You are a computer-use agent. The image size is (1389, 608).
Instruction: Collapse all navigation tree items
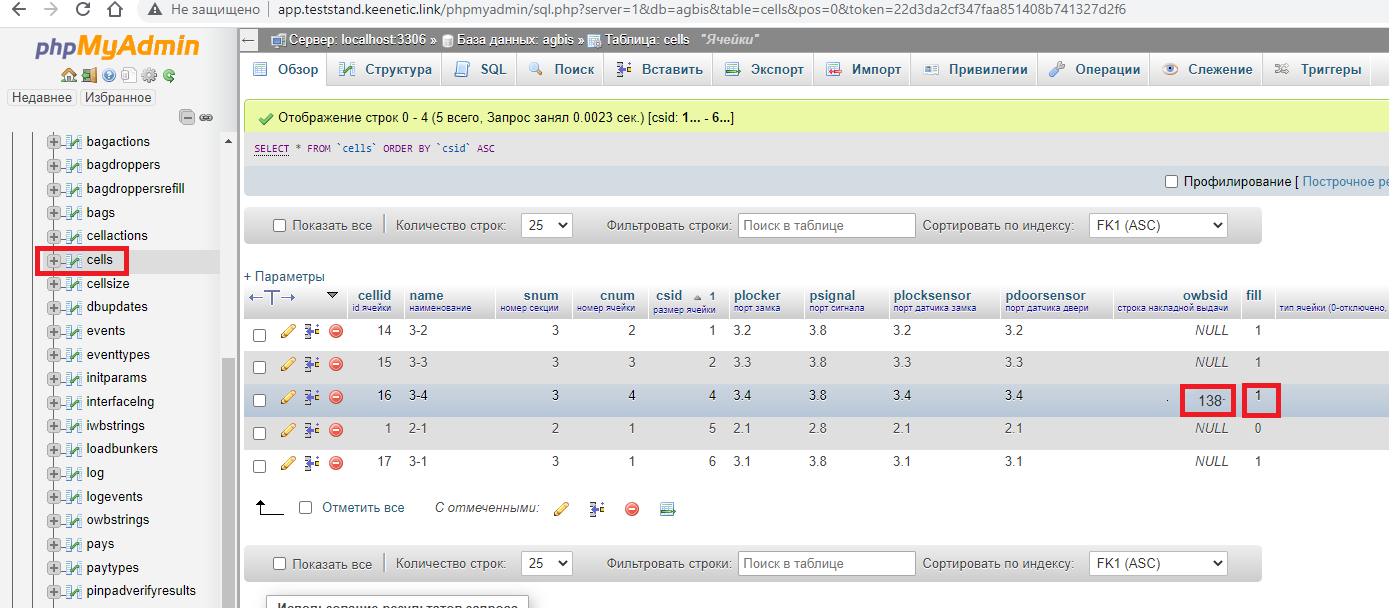pyautogui.click(x=187, y=117)
